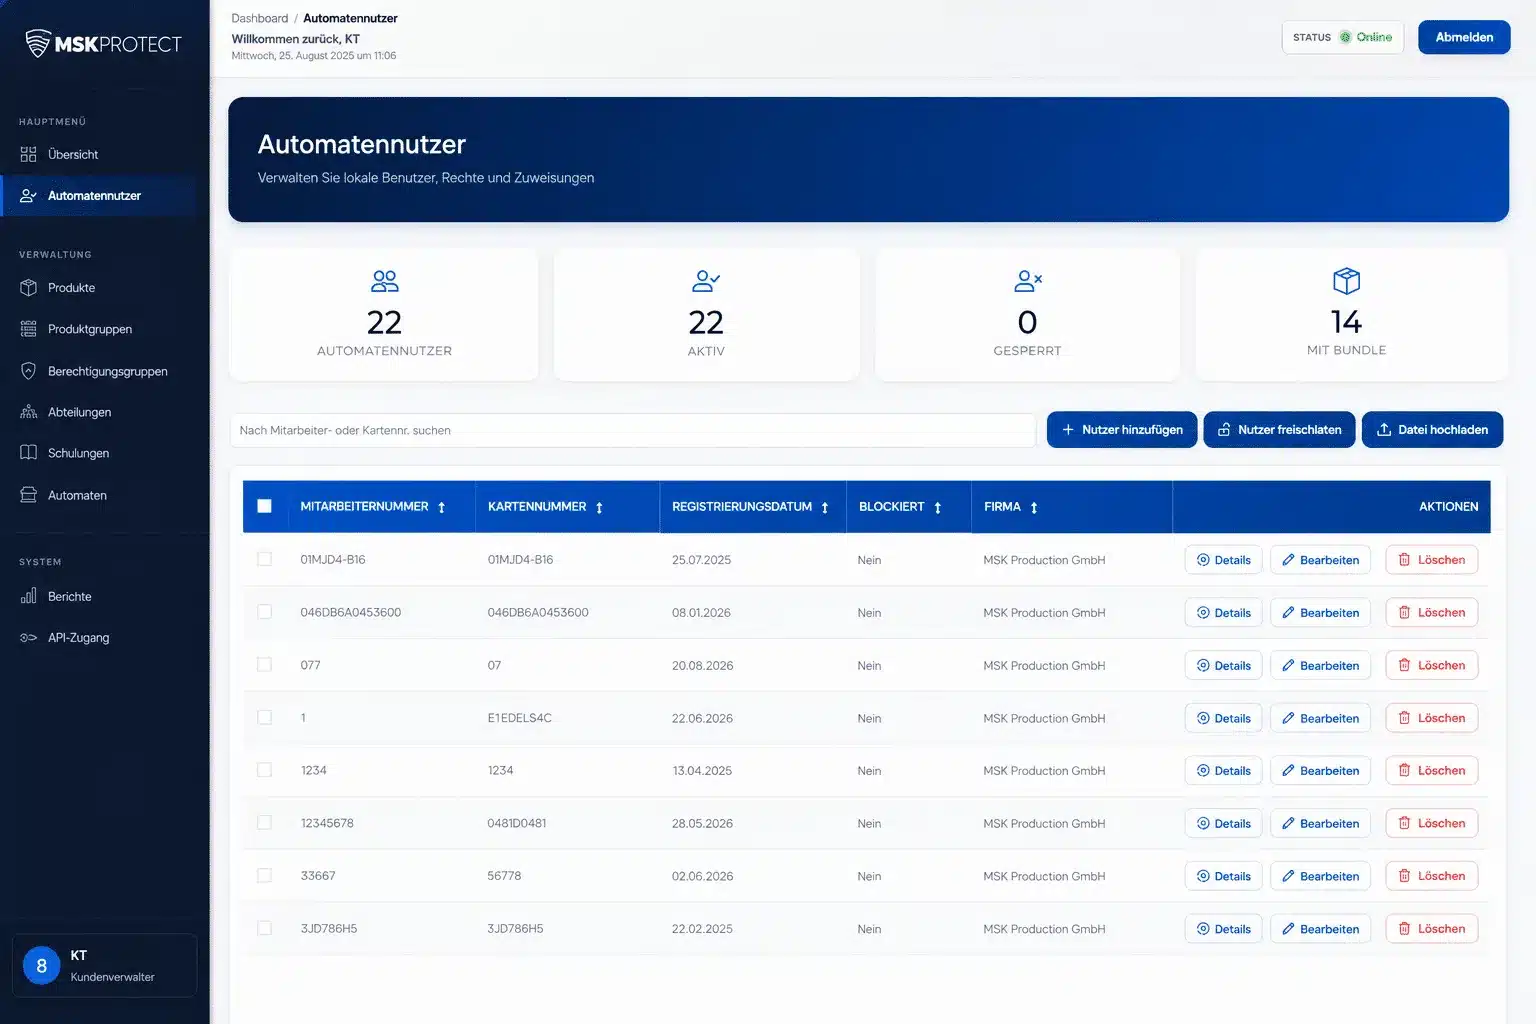Click Löschen for employee 33667
Image resolution: width=1536 pixels, height=1024 pixels.
click(1431, 876)
